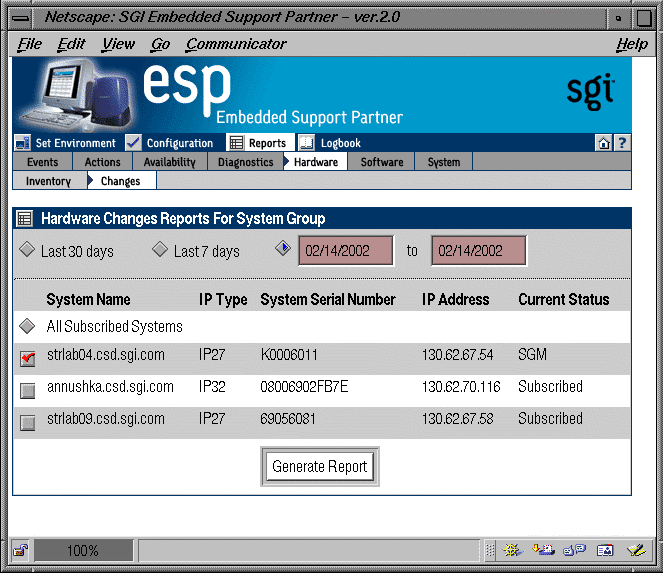The height and width of the screenshot is (573, 663).
Task: Click the Configuration link
Action: tap(180, 143)
